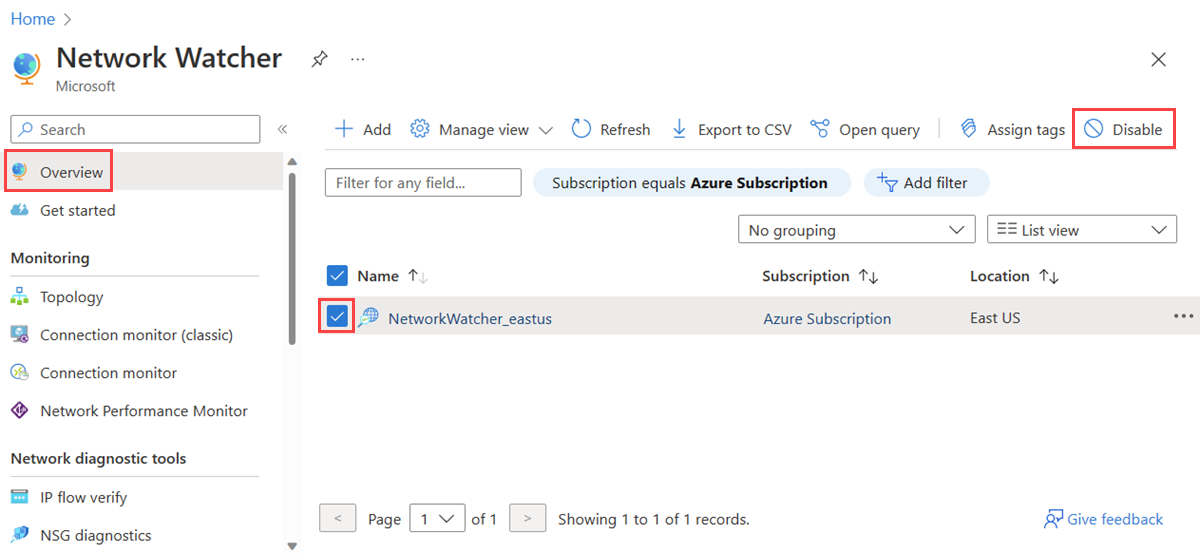Uncheck the NetworkWatcher_eastus row checkbox
Viewport: 1200px width, 553px height.
(338, 317)
